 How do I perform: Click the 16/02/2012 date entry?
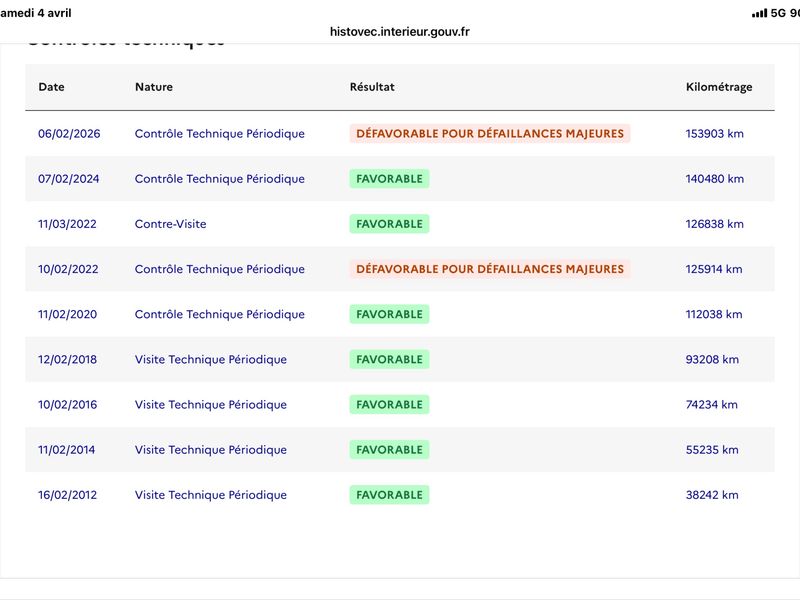click(68, 495)
